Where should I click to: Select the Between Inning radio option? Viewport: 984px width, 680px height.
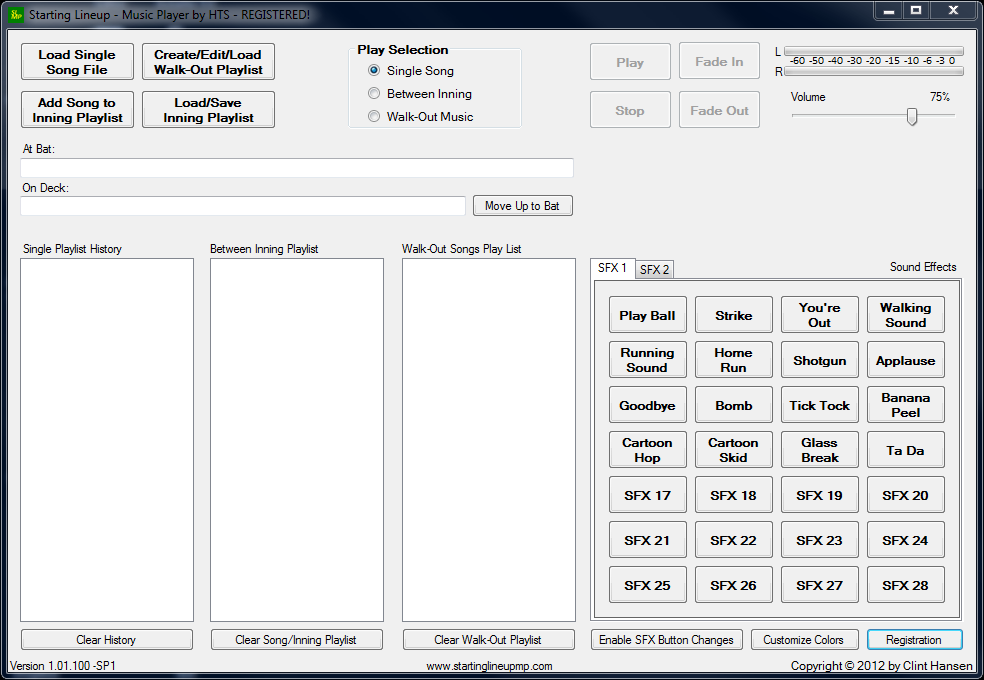click(x=374, y=93)
